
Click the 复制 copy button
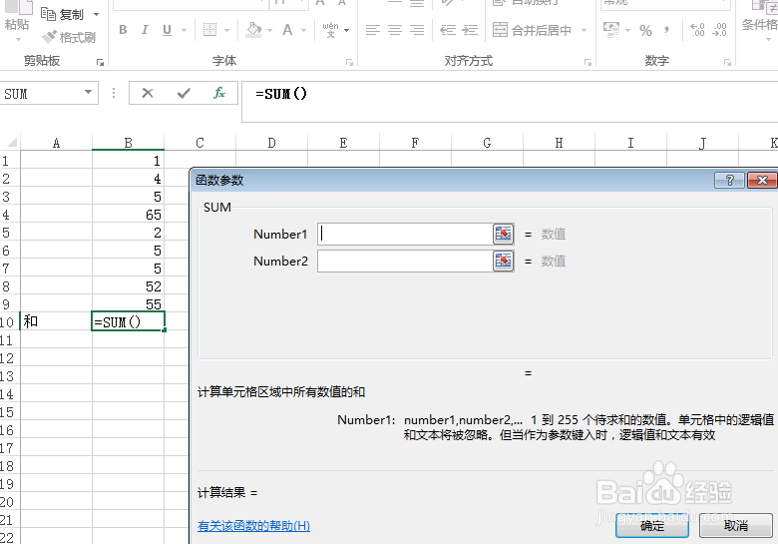click(62, 14)
